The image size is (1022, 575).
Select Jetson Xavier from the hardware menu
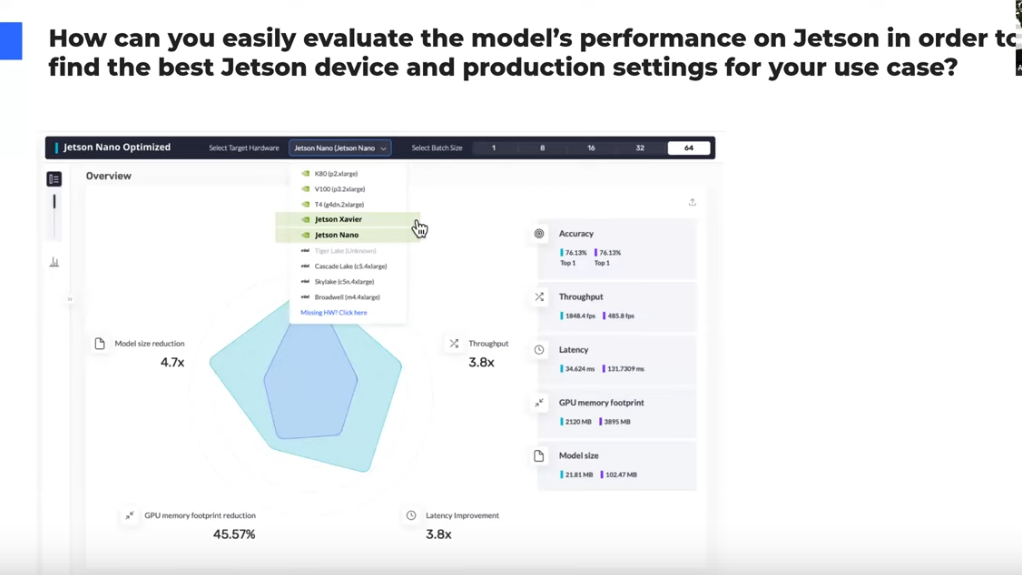(x=338, y=219)
